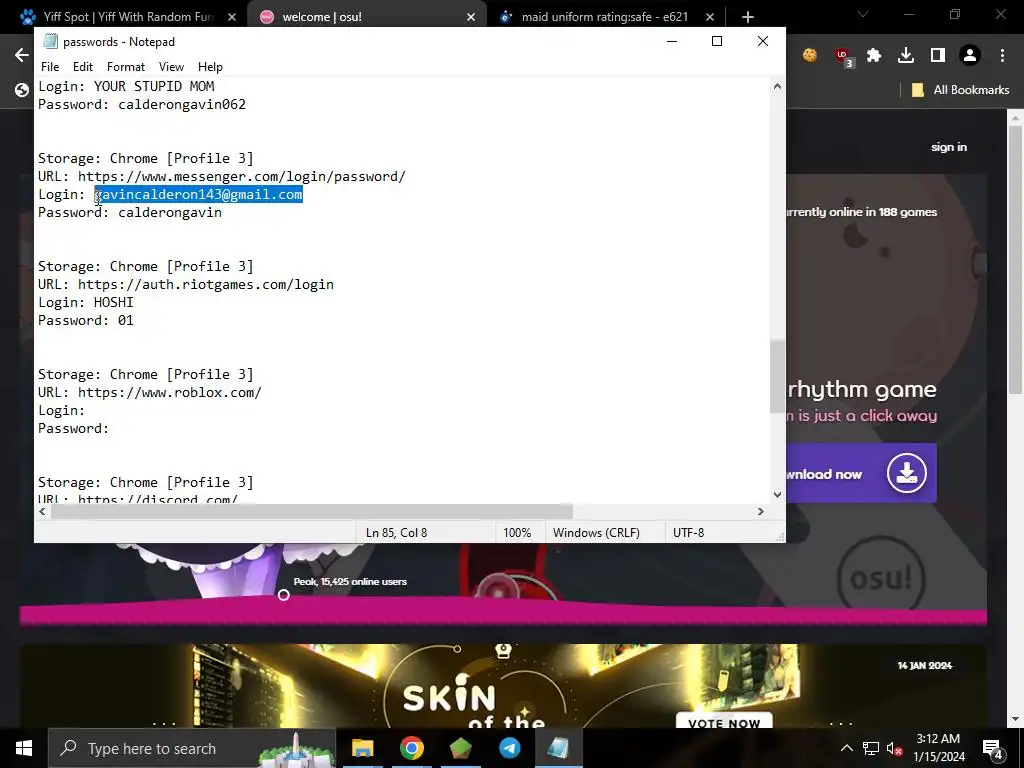
Task: Open the View menu in Notepad
Action: click(171, 67)
